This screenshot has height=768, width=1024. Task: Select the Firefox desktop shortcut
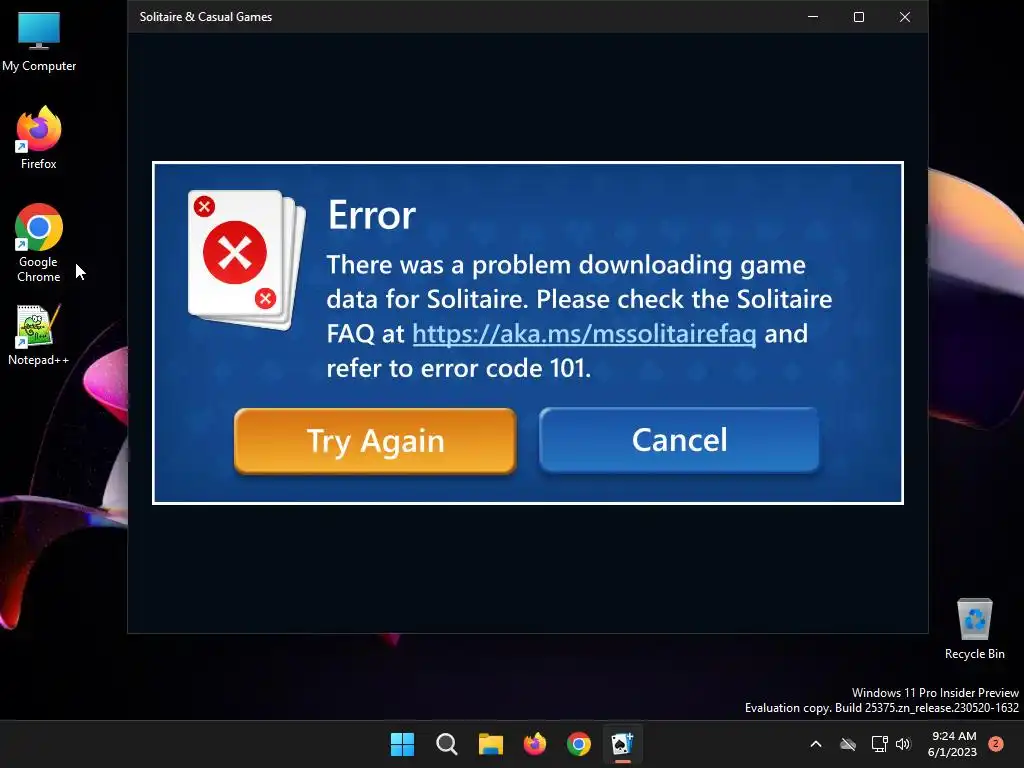pyautogui.click(x=39, y=138)
